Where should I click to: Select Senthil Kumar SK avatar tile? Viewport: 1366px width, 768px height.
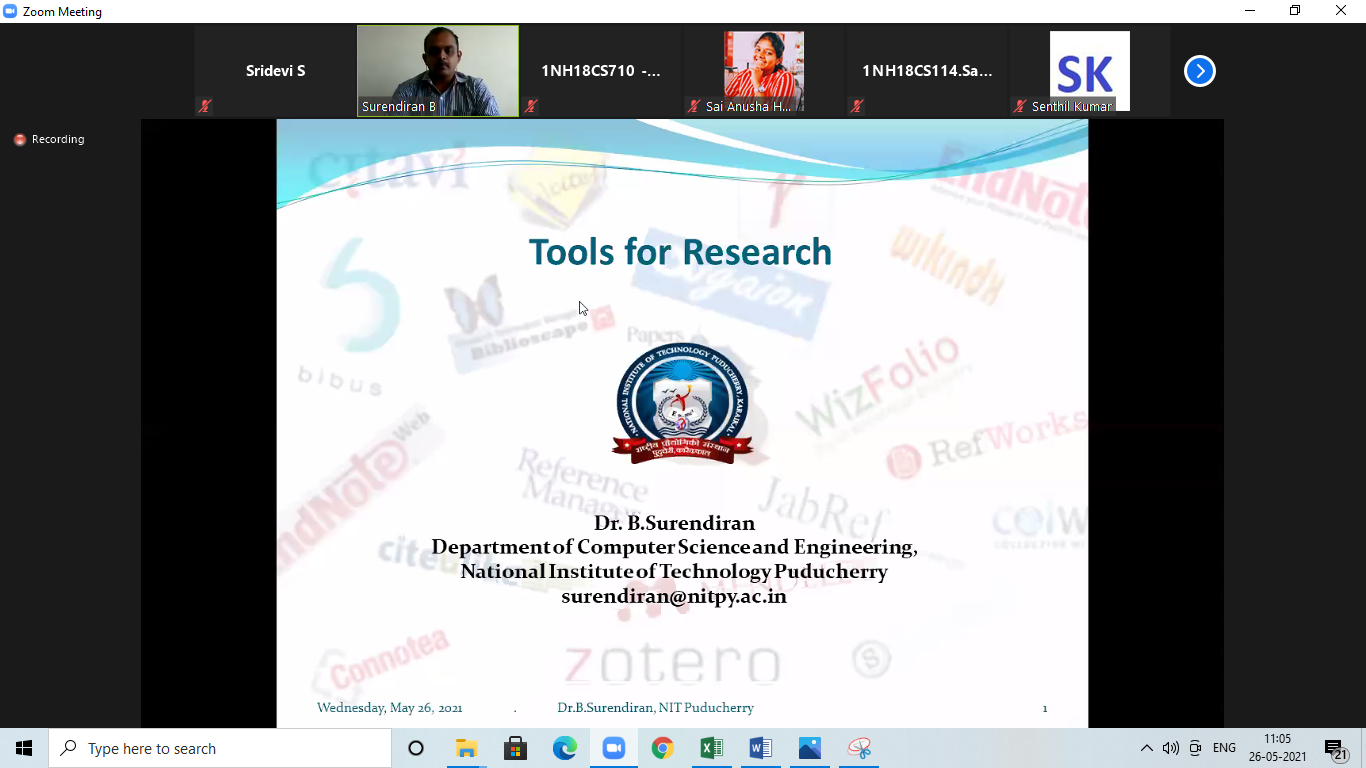point(1090,71)
